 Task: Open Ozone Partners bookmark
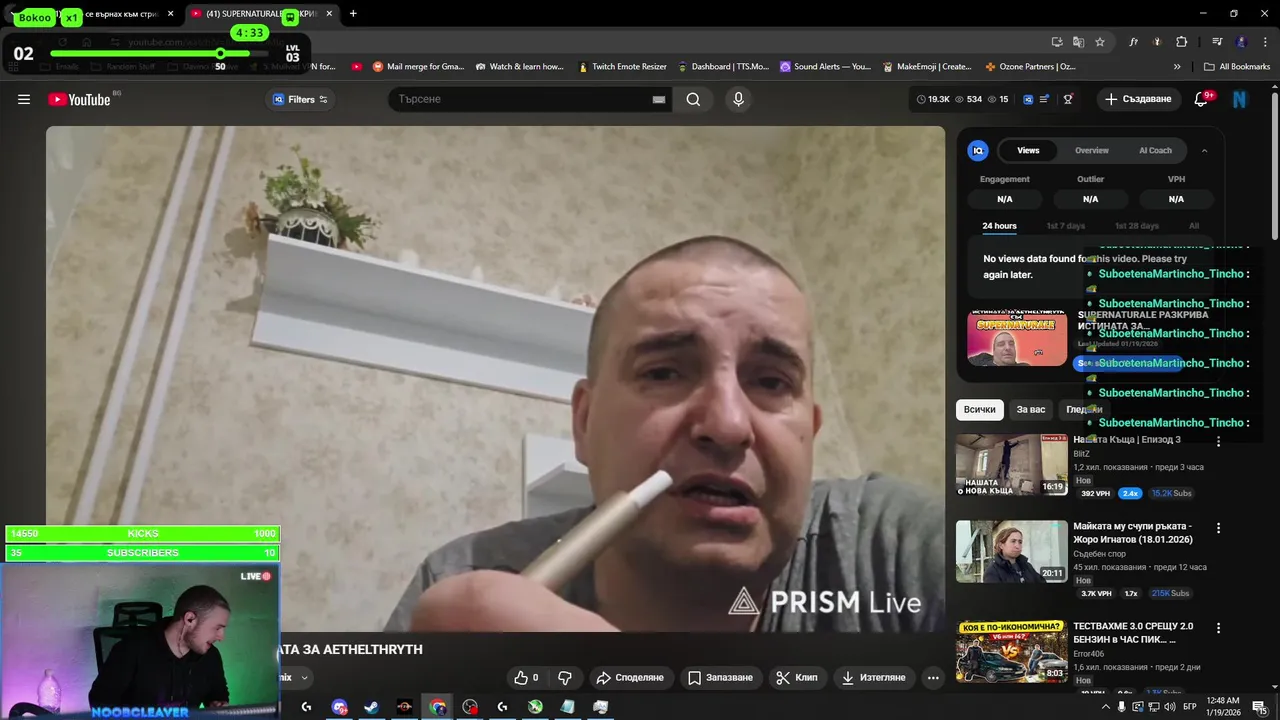pyautogui.click(x=1030, y=67)
